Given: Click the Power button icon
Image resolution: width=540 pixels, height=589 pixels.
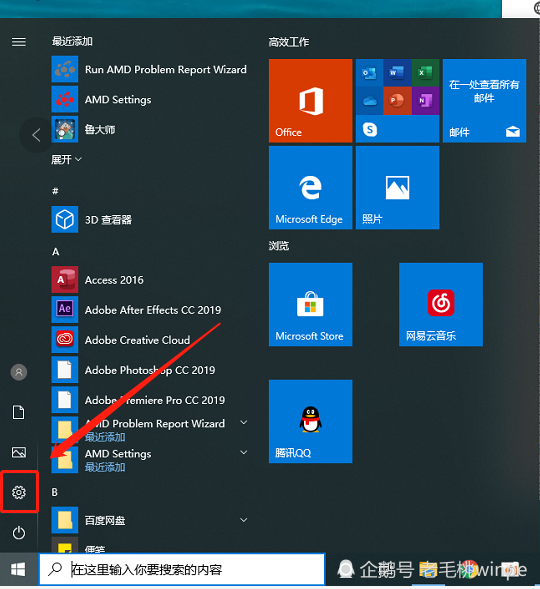Looking at the screenshot, I should [19, 533].
